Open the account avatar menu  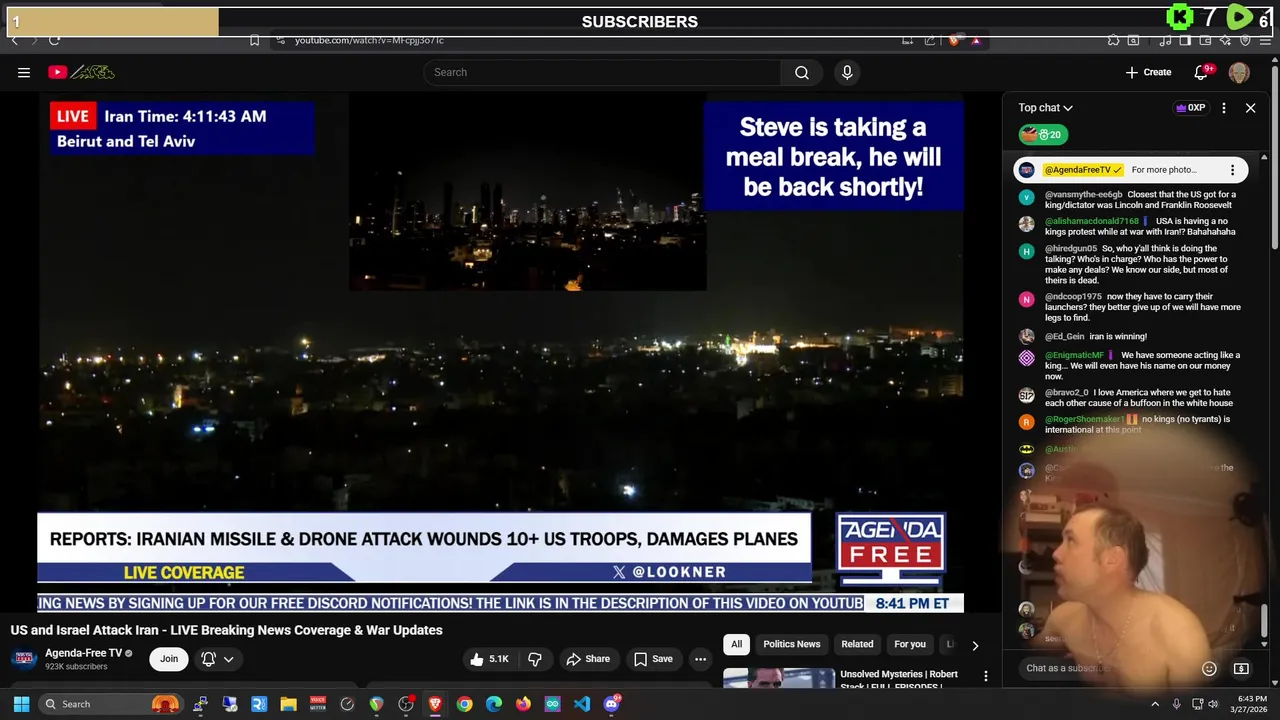point(1239,72)
